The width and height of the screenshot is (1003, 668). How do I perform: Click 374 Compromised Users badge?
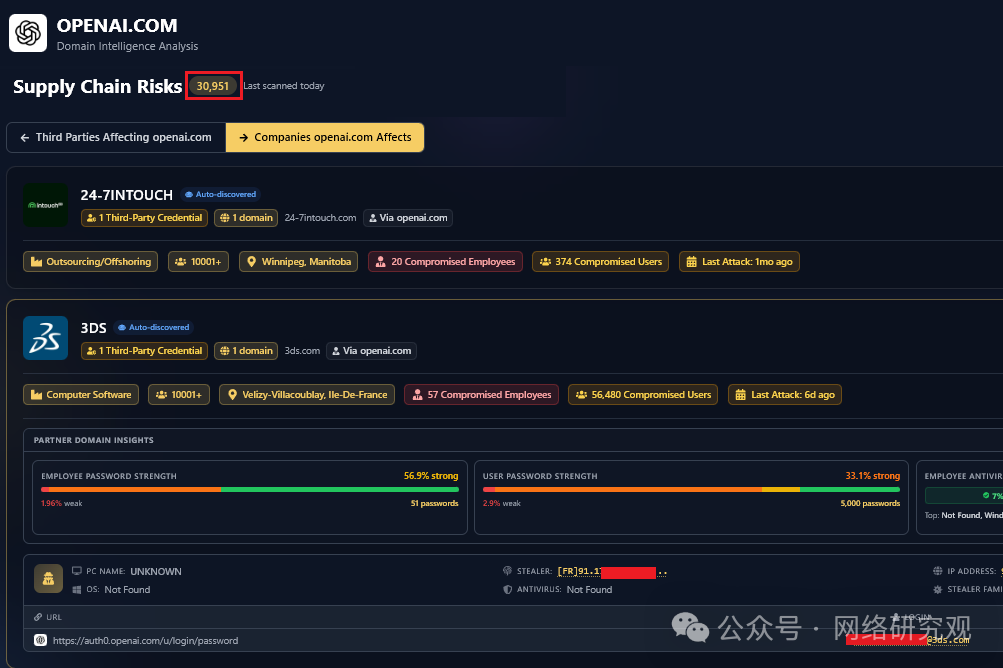point(601,262)
